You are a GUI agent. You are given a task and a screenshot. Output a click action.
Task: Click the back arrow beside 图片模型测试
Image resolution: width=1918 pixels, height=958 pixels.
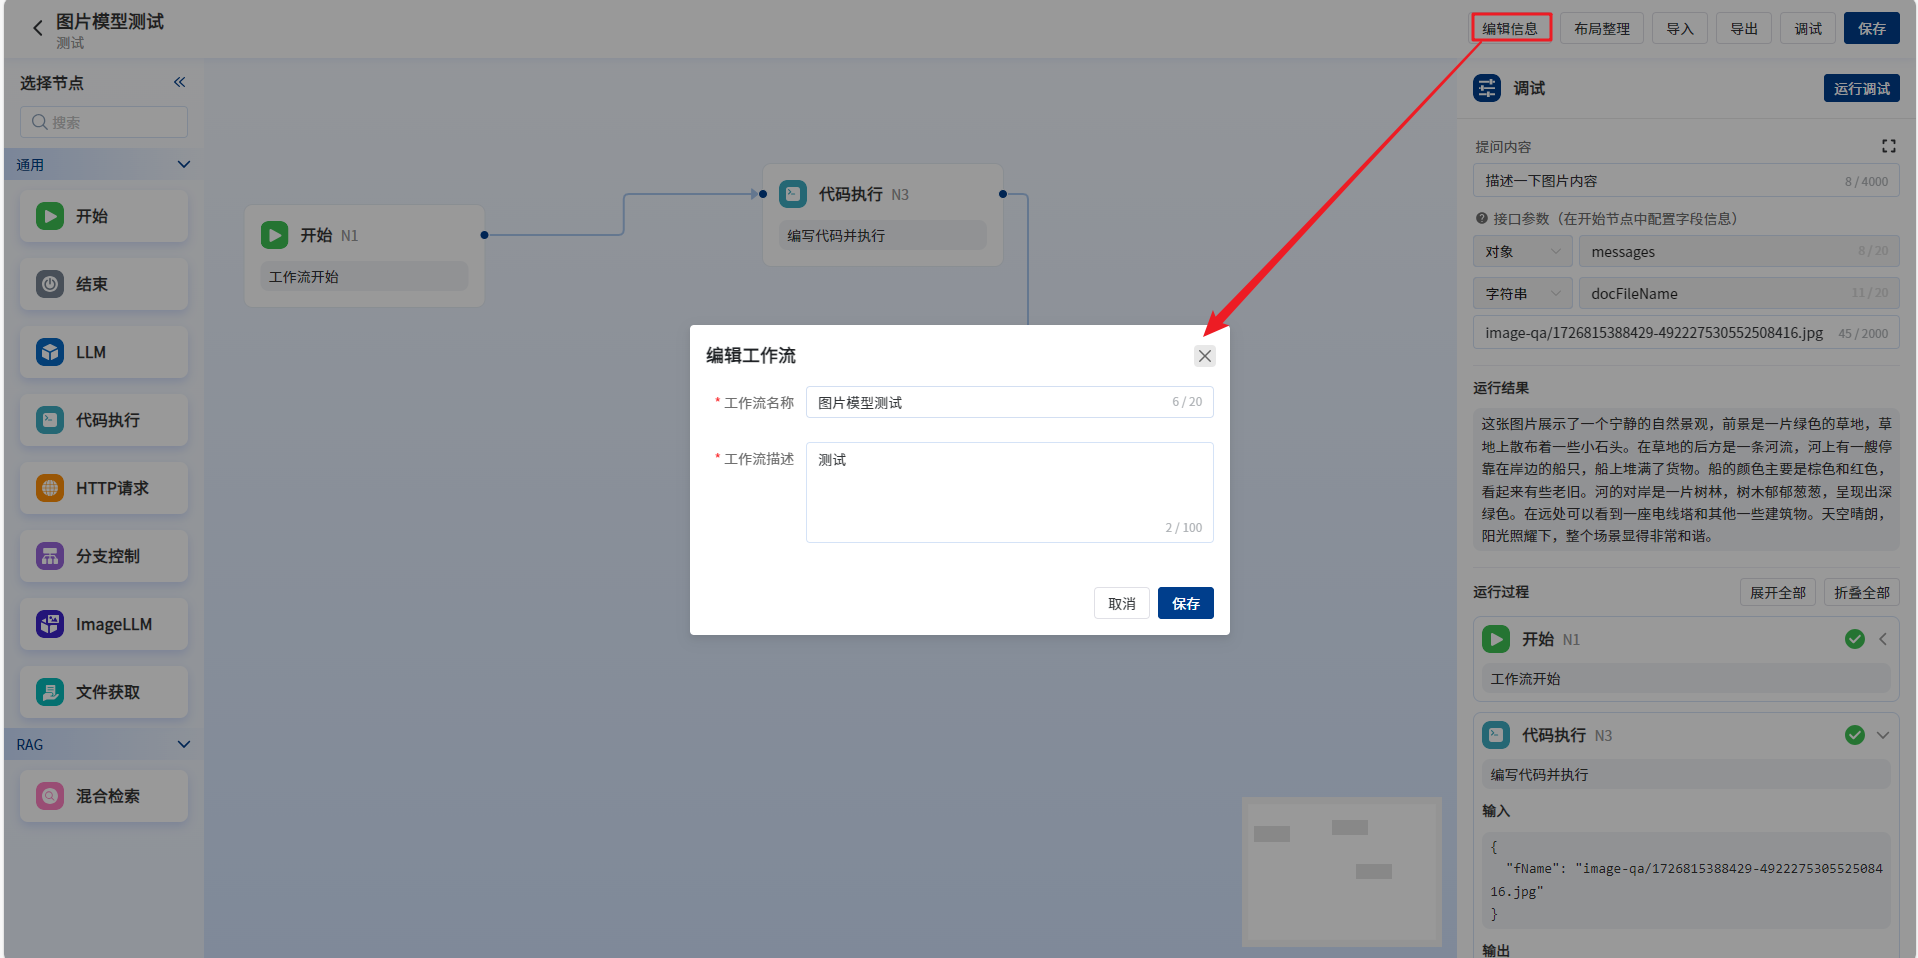coord(38,28)
